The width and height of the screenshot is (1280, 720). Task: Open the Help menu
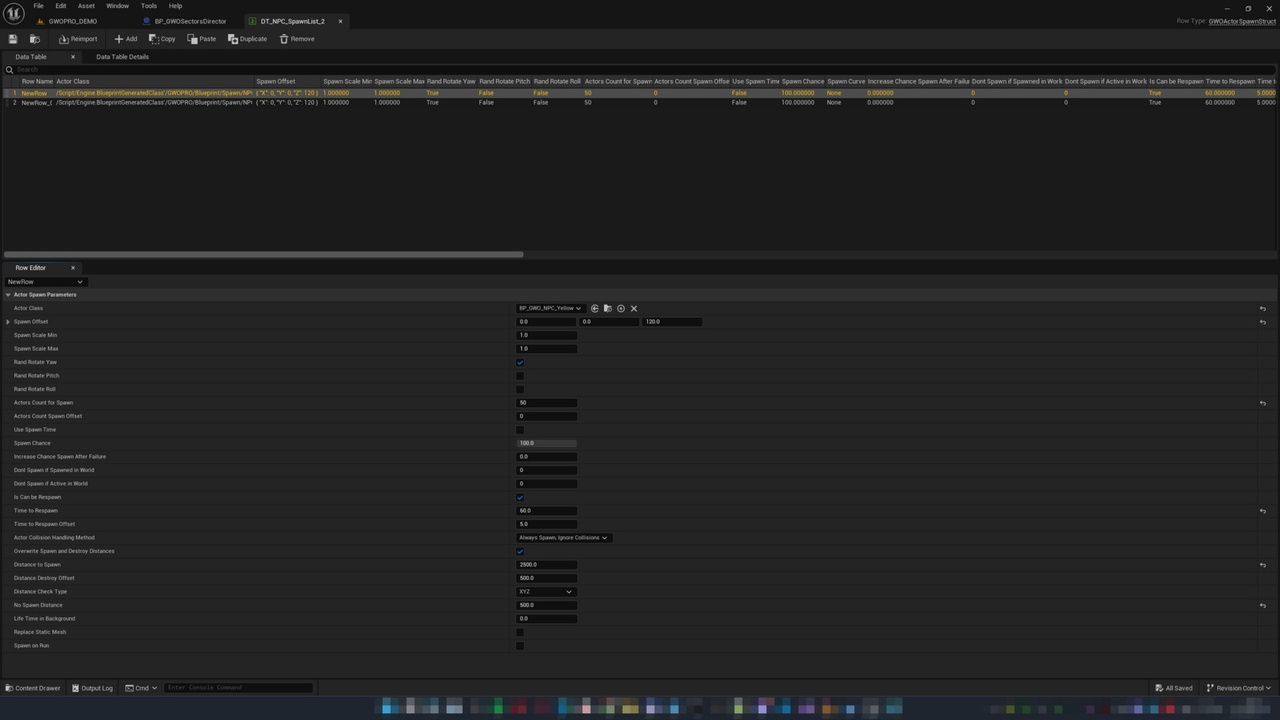tap(176, 6)
